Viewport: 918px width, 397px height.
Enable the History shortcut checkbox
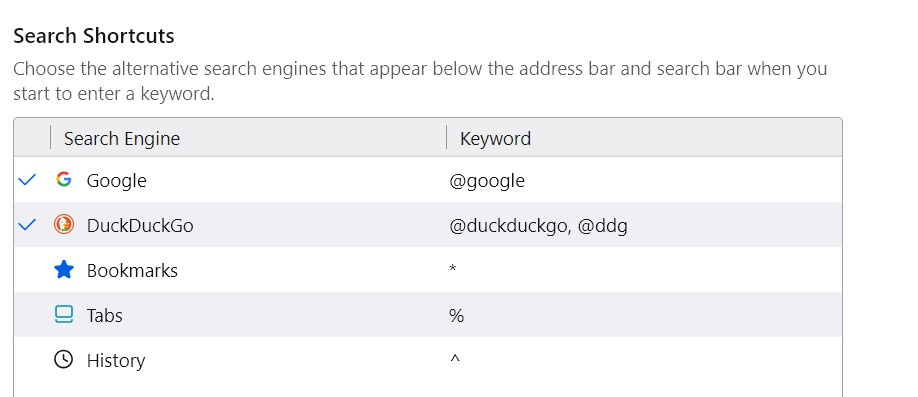(27, 359)
